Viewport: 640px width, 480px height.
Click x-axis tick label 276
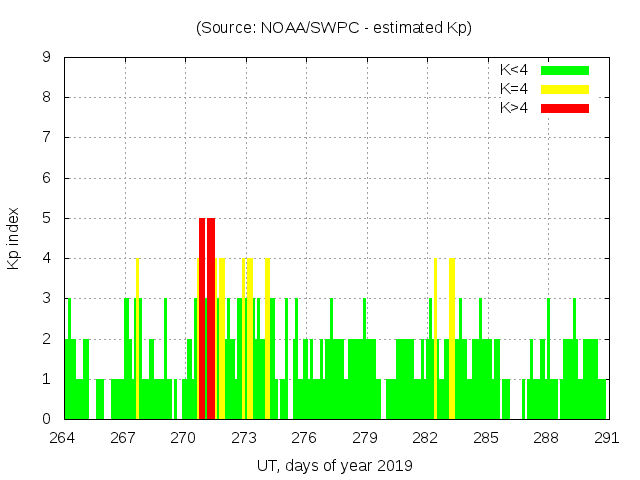tap(304, 437)
